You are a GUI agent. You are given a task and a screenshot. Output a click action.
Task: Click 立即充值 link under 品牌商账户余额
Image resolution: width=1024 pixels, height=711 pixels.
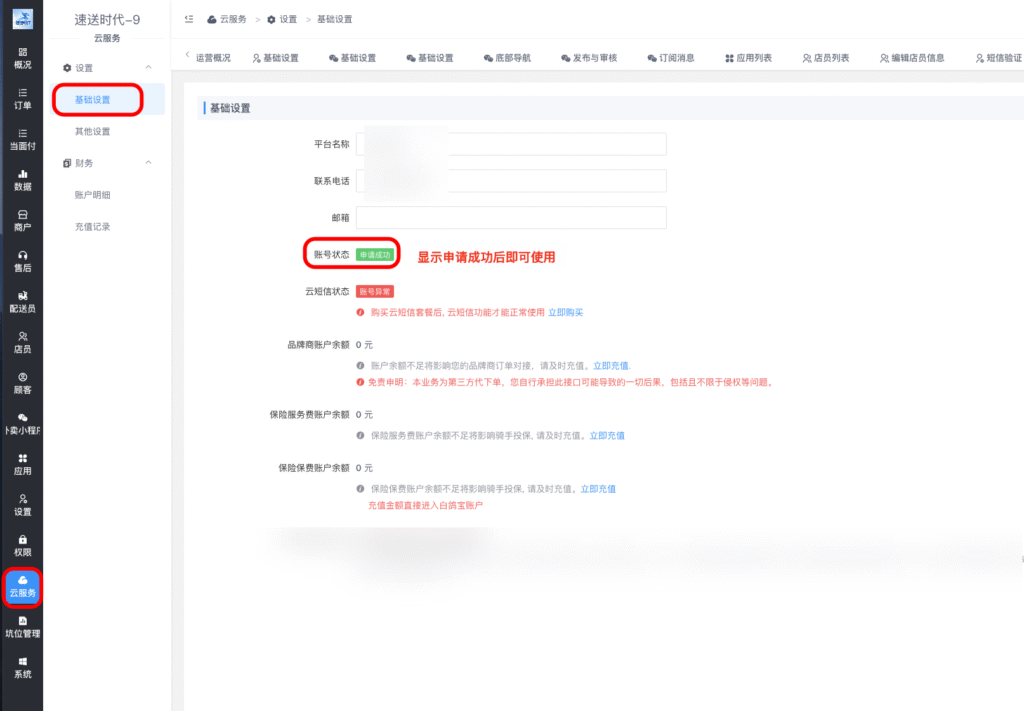[611, 366]
